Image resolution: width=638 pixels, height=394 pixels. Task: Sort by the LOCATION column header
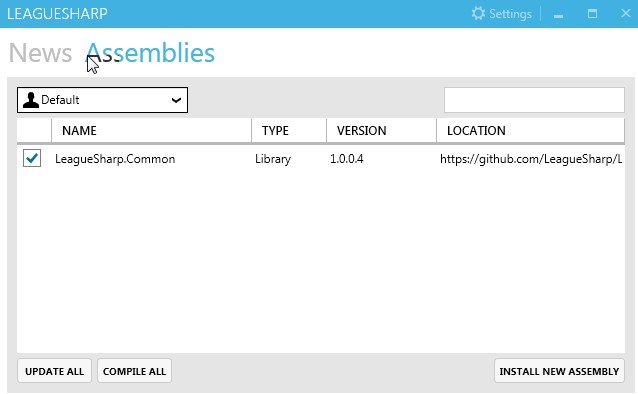pyautogui.click(x=531, y=131)
